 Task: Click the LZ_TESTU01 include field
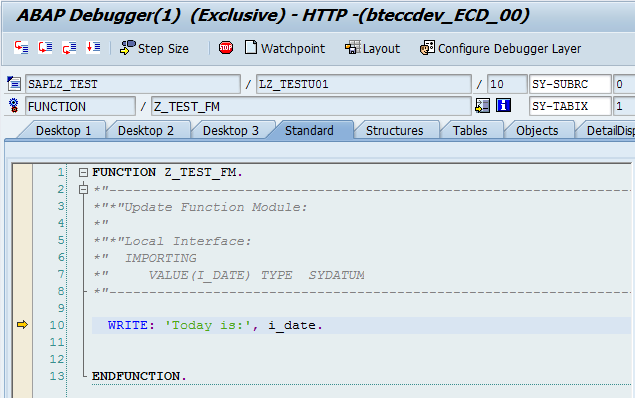pyautogui.click(x=364, y=84)
